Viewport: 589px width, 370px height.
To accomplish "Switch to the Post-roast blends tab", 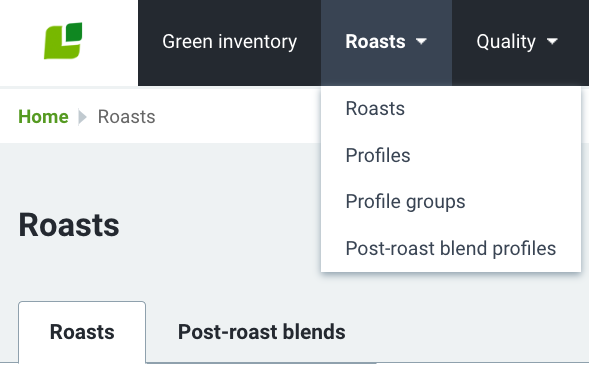I will click(x=261, y=332).
